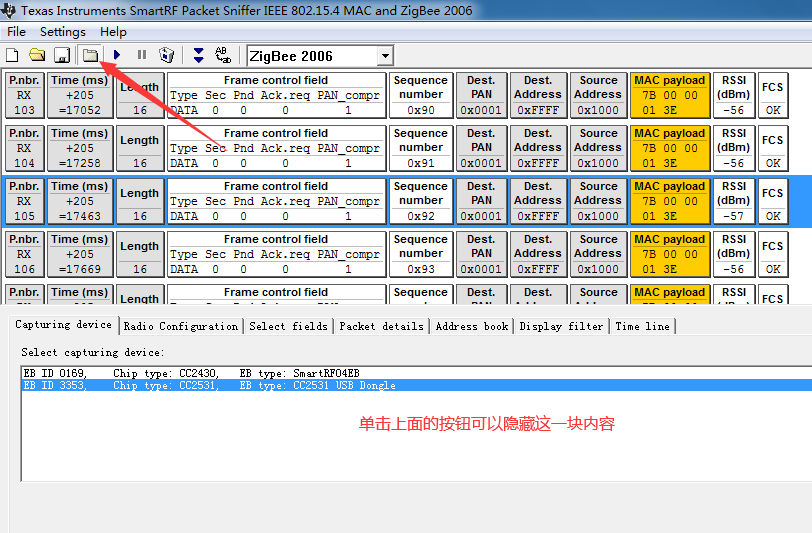Click the time =17052 cell

click(80, 95)
